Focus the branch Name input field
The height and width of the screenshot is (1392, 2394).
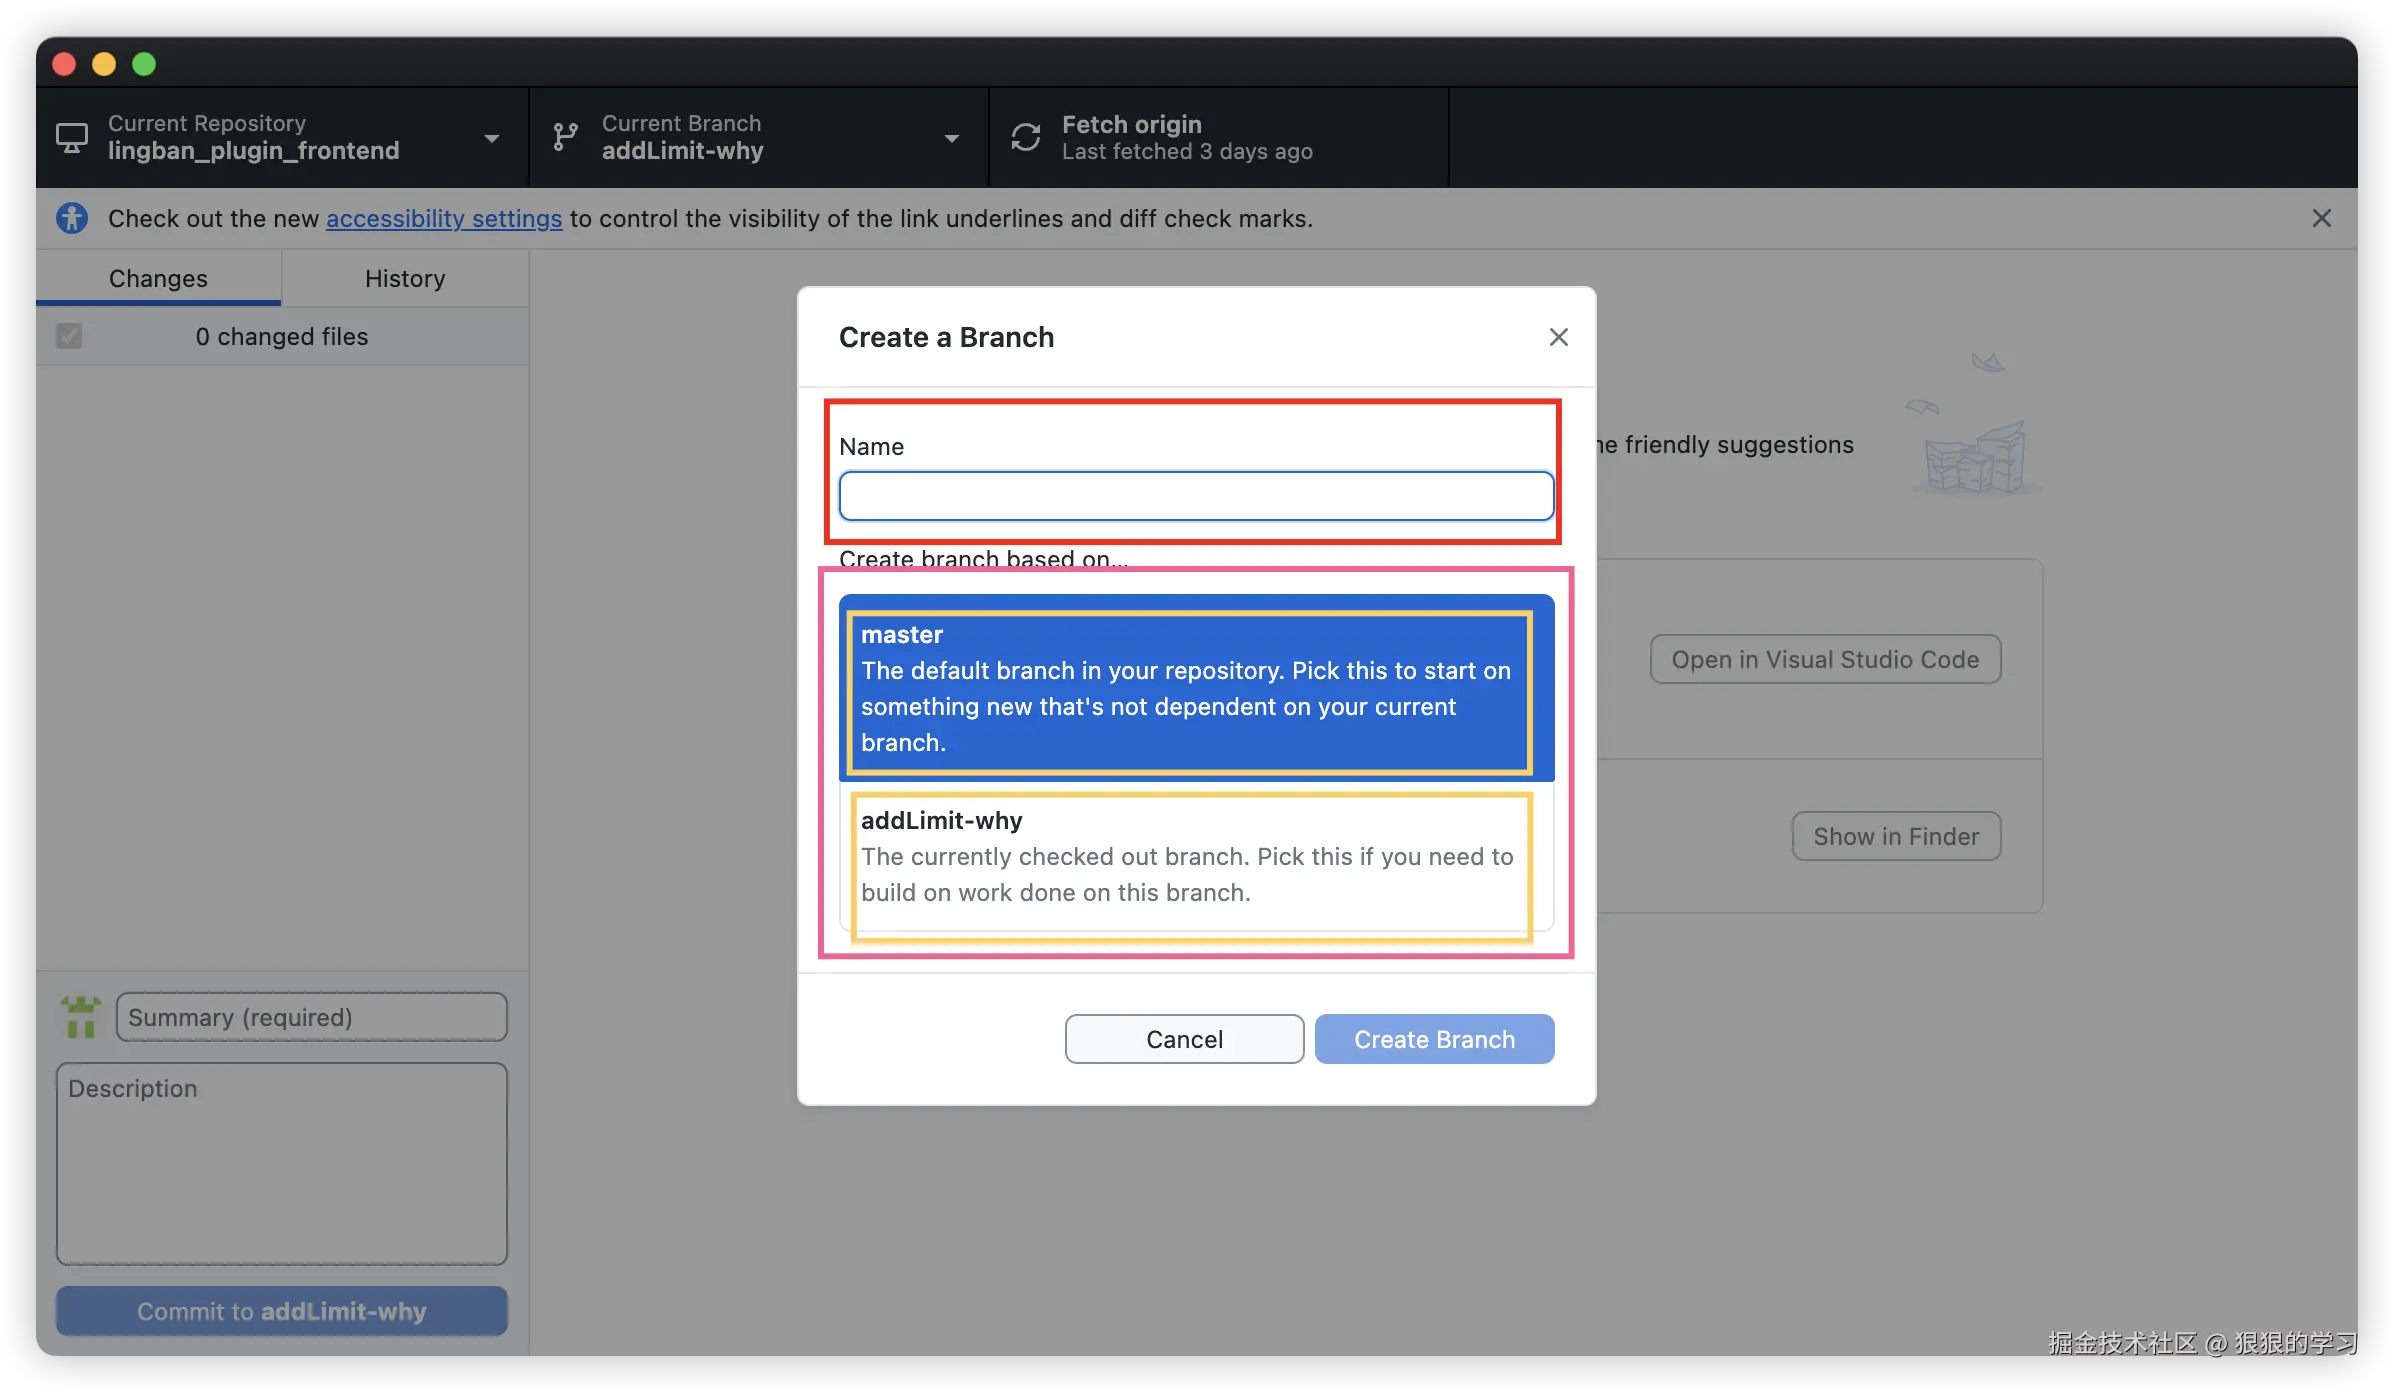click(1196, 496)
